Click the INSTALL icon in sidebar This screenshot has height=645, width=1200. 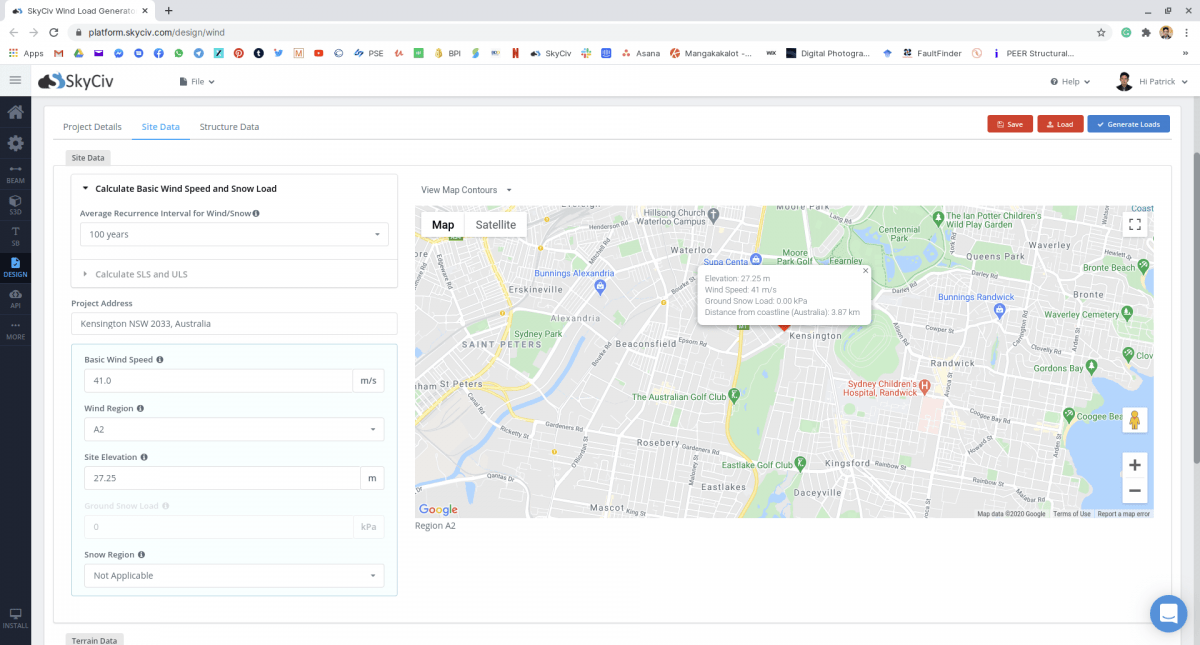pyautogui.click(x=15, y=618)
